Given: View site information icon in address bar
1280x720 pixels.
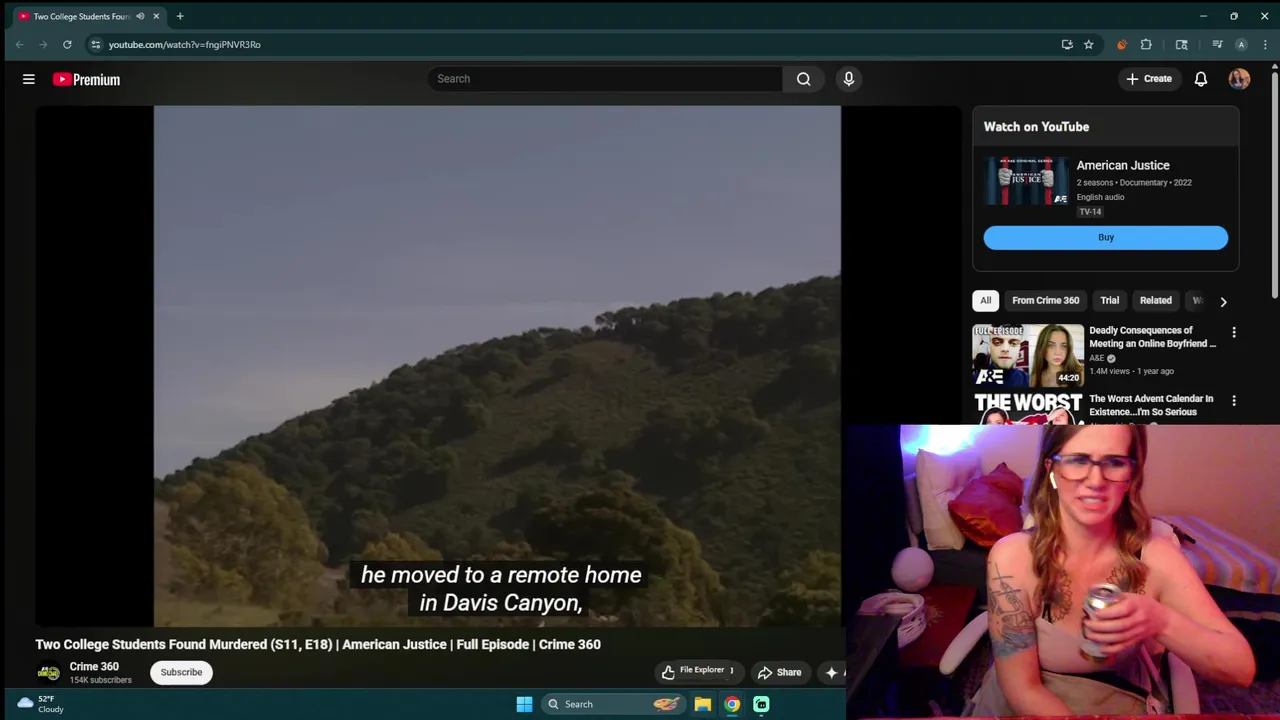Looking at the screenshot, I should click(x=95, y=44).
